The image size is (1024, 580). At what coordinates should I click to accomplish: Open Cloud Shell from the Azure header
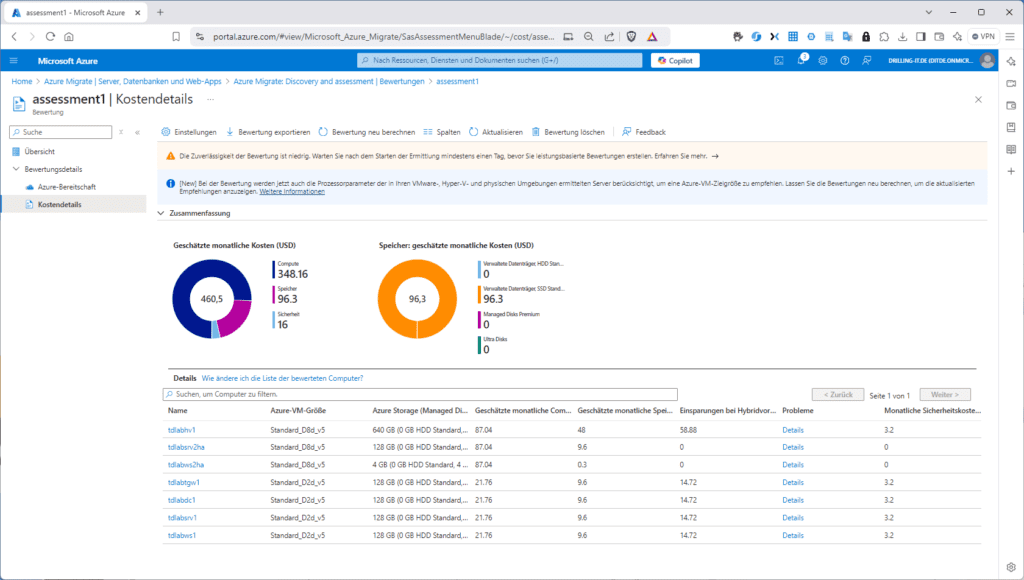coord(779,61)
